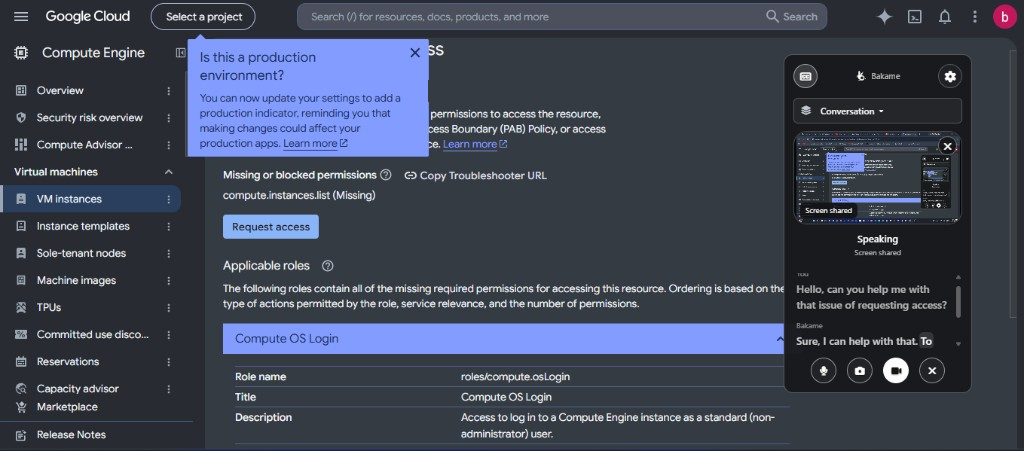The image size is (1024, 451).
Task: Open the Gemini AI sparkle icon
Action: coord(884,17)
